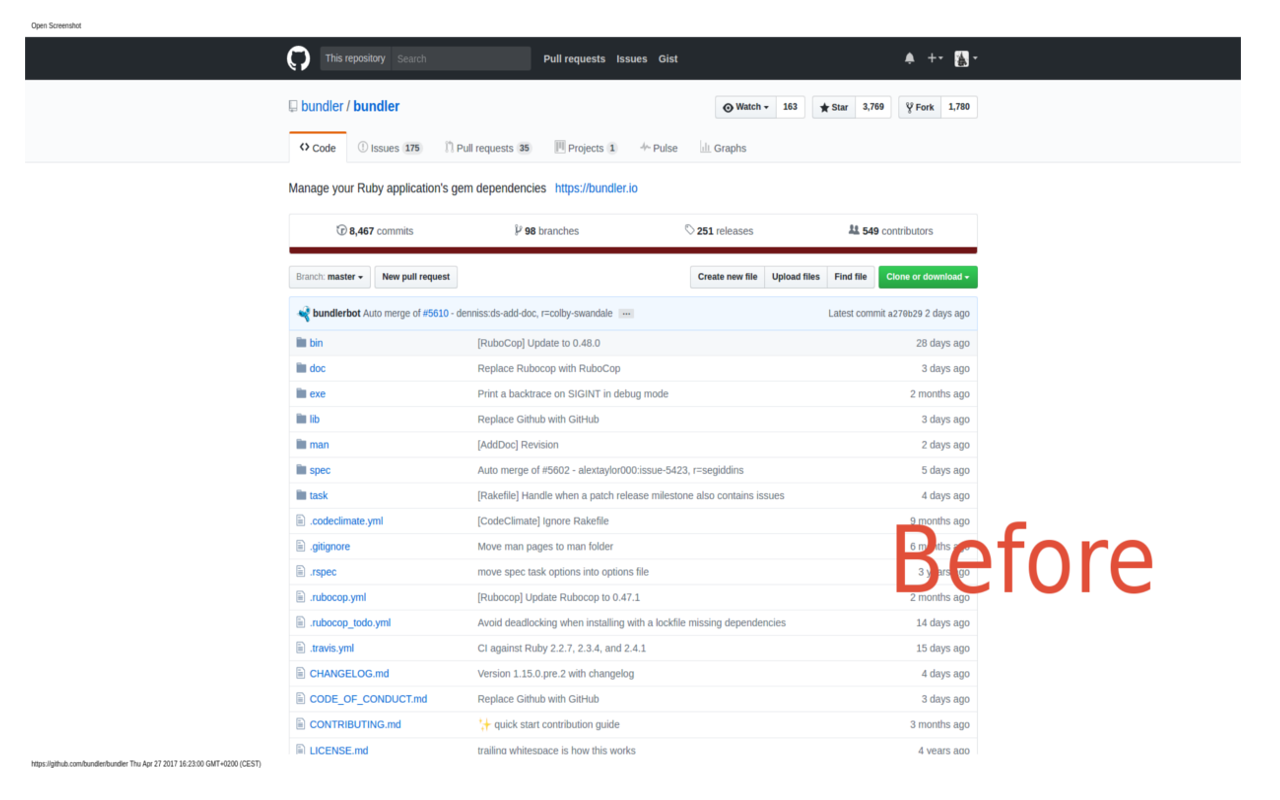The width and height of the screenshot is (1280, 800).
Task: Open Pull requests in the top navigation
Action: [x=574, y=59]
